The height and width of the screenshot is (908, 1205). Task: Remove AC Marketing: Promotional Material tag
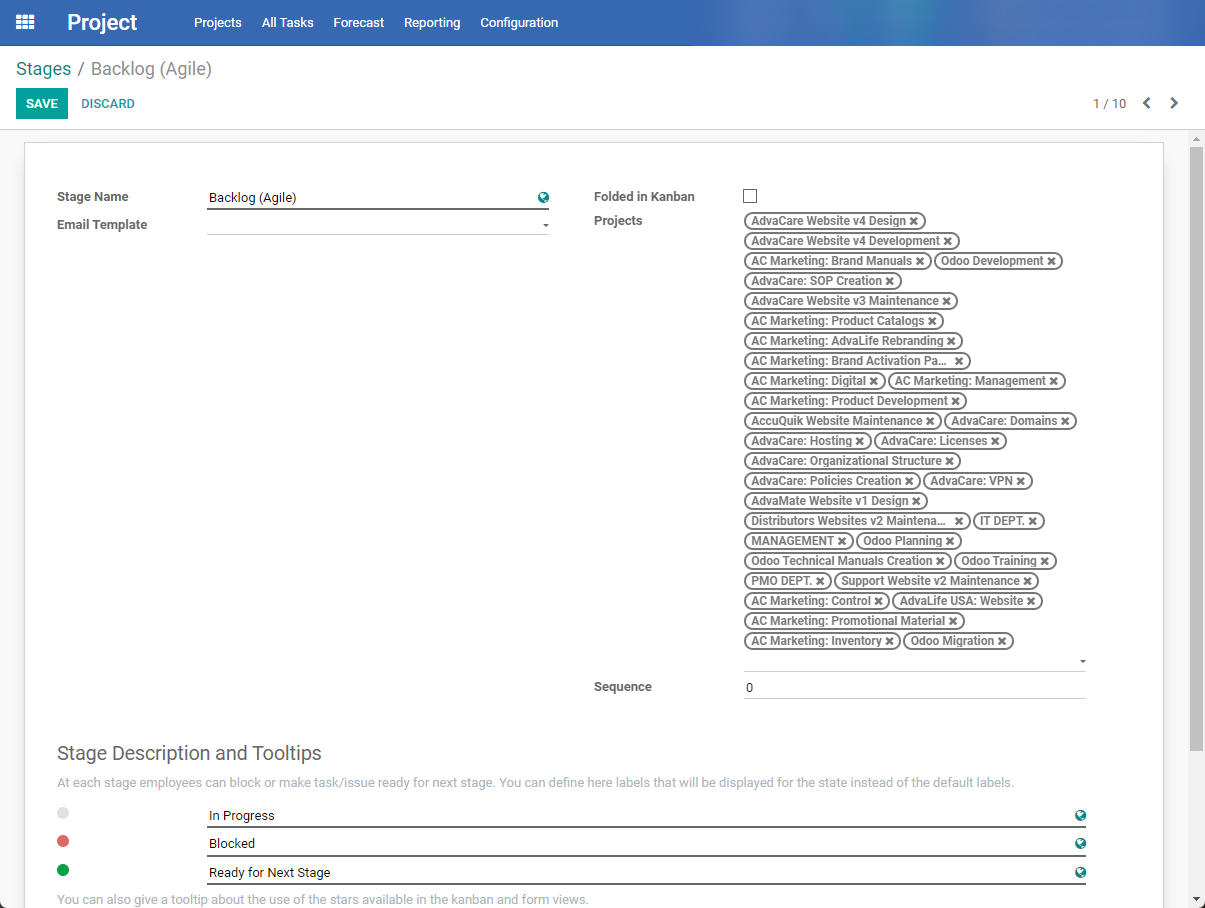pyautogui.click(x=953, y=621)
